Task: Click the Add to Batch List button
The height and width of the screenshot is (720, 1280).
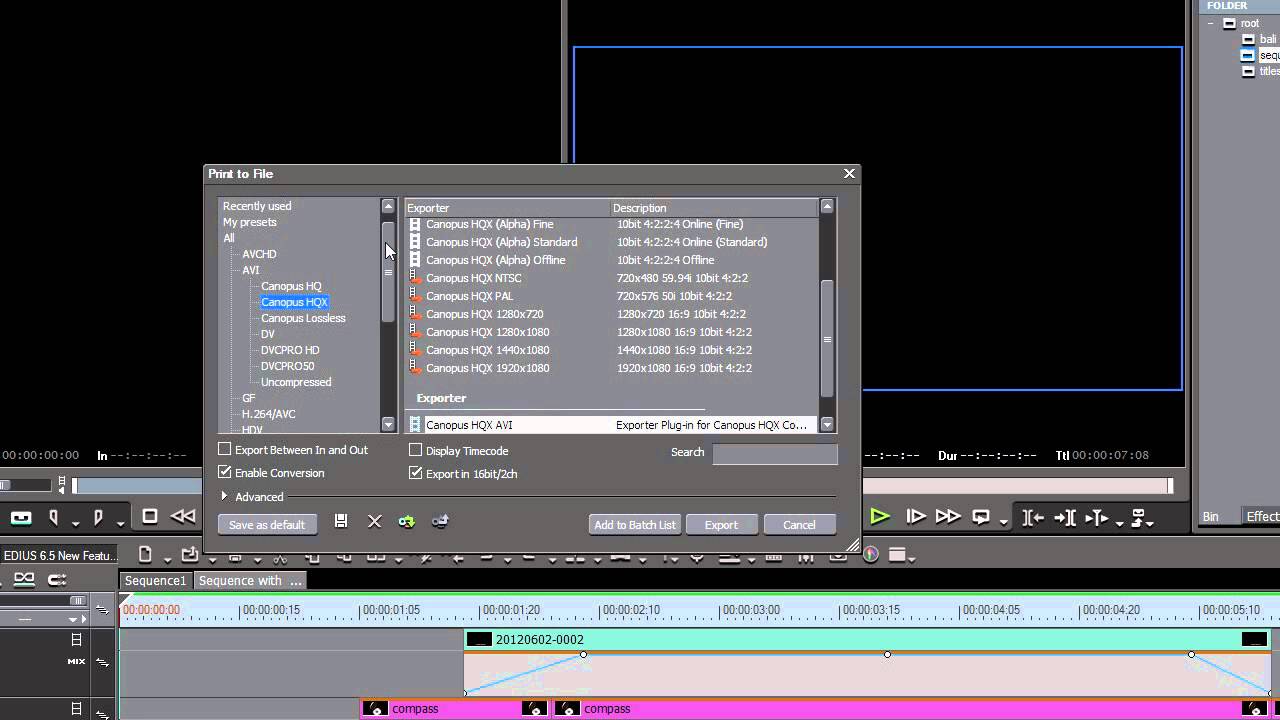Action: point(635,525)
